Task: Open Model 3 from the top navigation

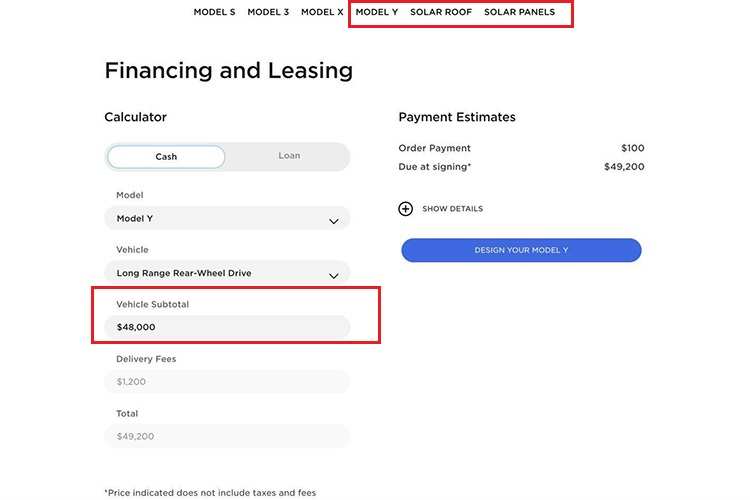Action: pos(268,13)
